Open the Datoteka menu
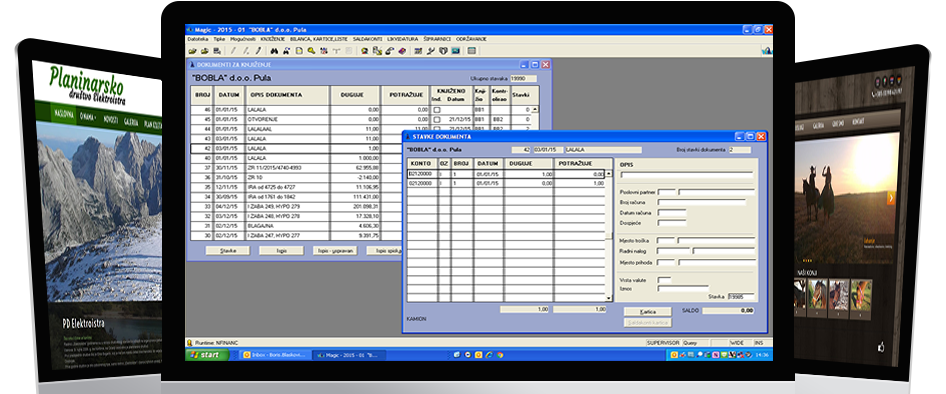 (197, 39)
